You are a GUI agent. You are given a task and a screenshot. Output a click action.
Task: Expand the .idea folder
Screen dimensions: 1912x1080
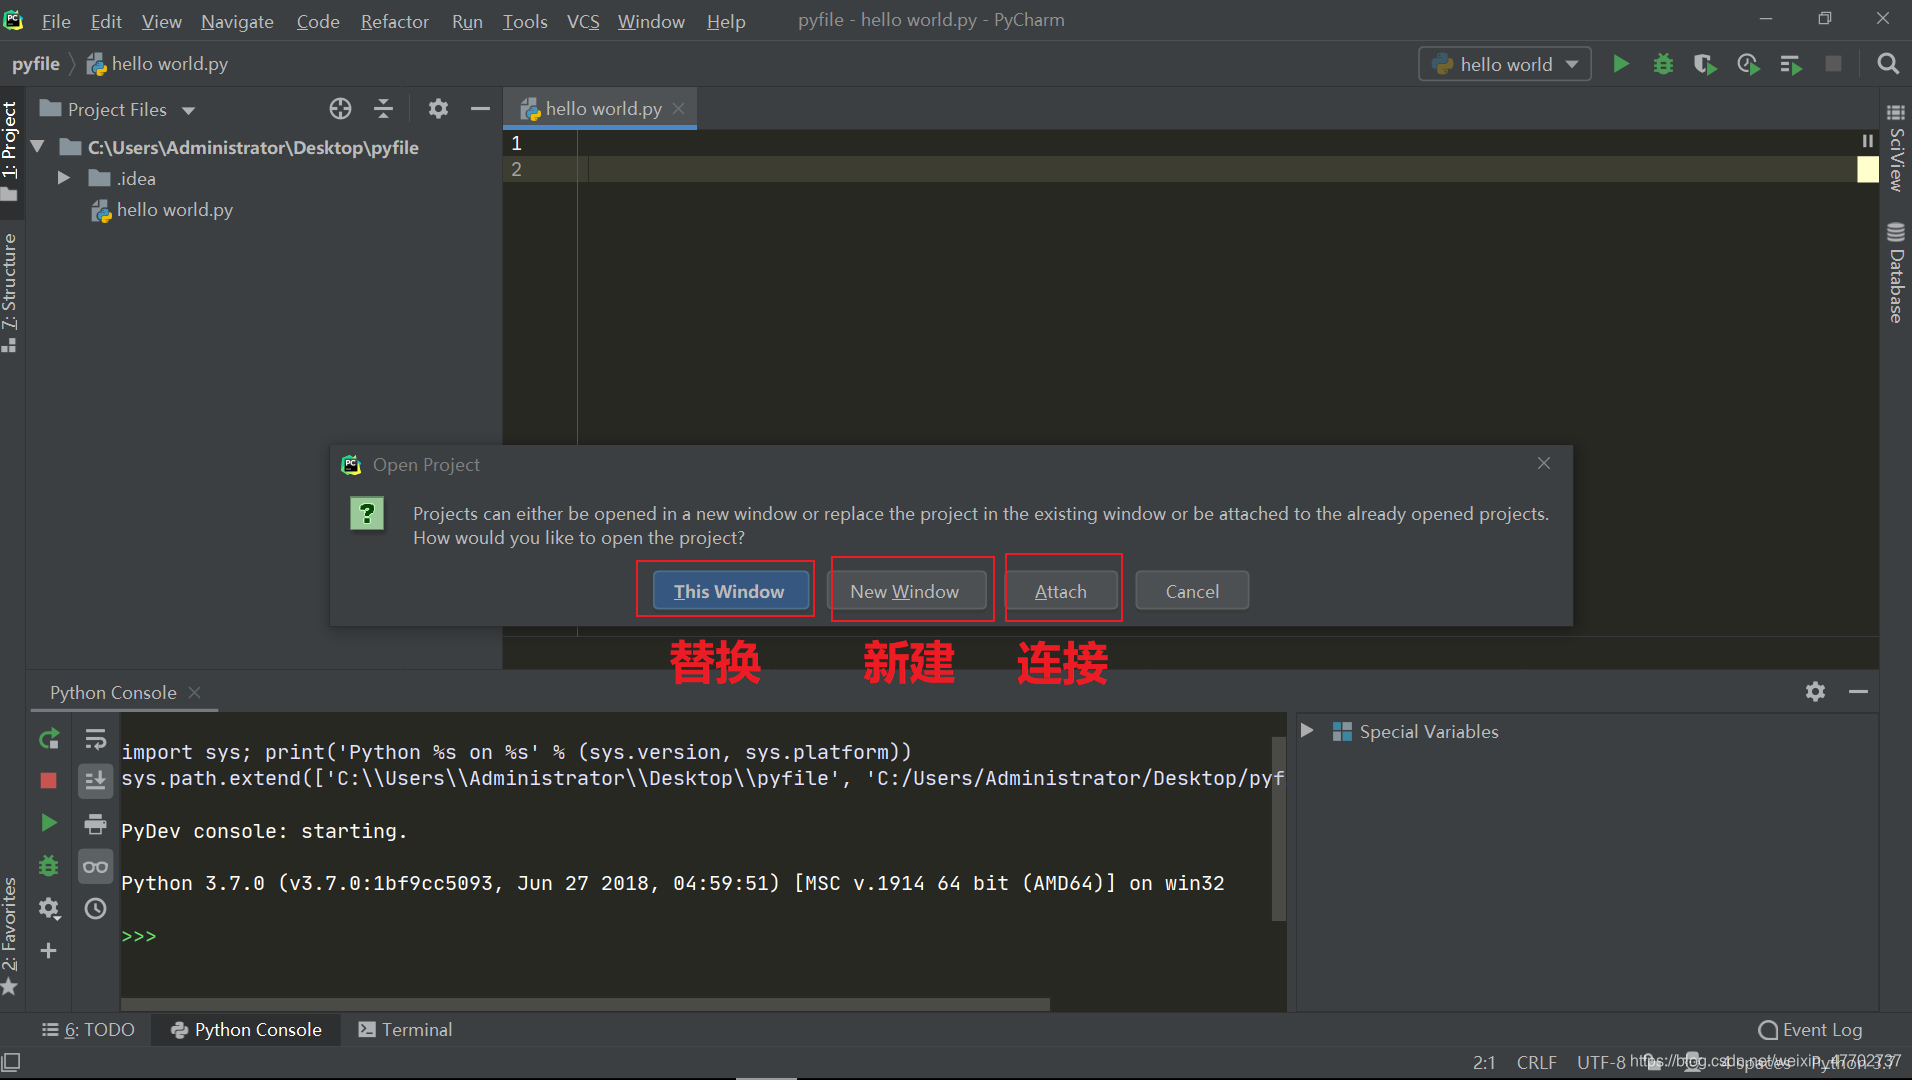click(63, 178)
